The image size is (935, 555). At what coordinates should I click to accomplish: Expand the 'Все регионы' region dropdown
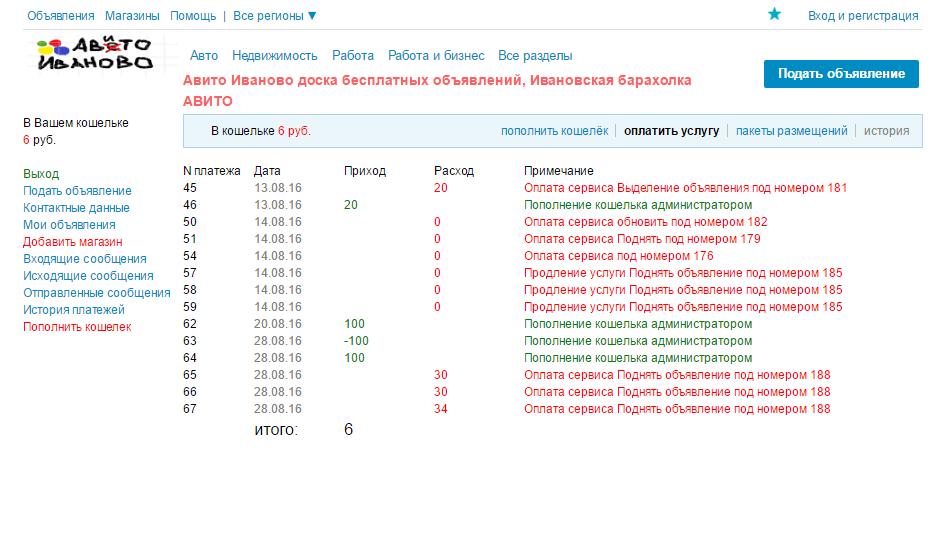[275, 16]
